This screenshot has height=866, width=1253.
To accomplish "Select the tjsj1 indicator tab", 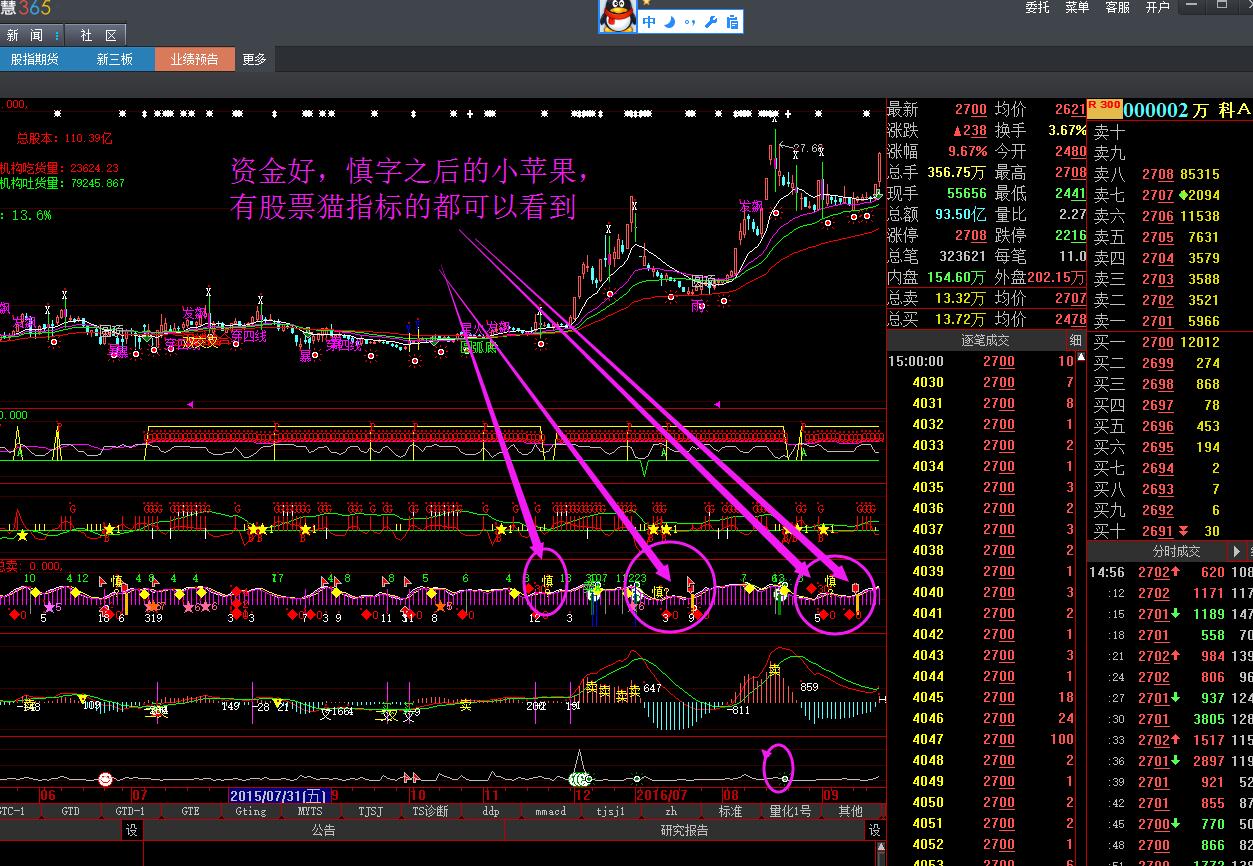I will pos(610,811).
